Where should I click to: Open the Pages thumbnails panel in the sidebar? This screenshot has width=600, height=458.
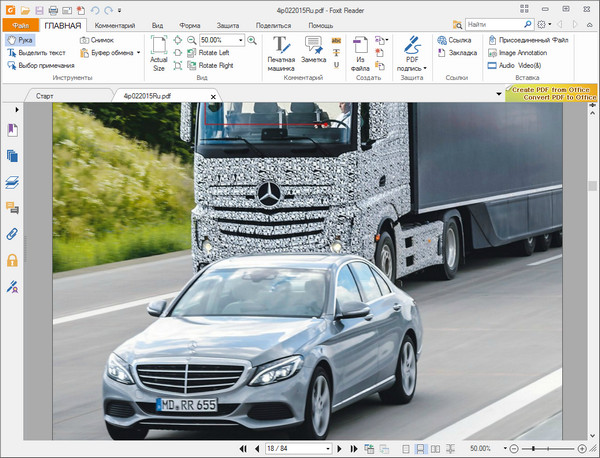tap(13, 156)
